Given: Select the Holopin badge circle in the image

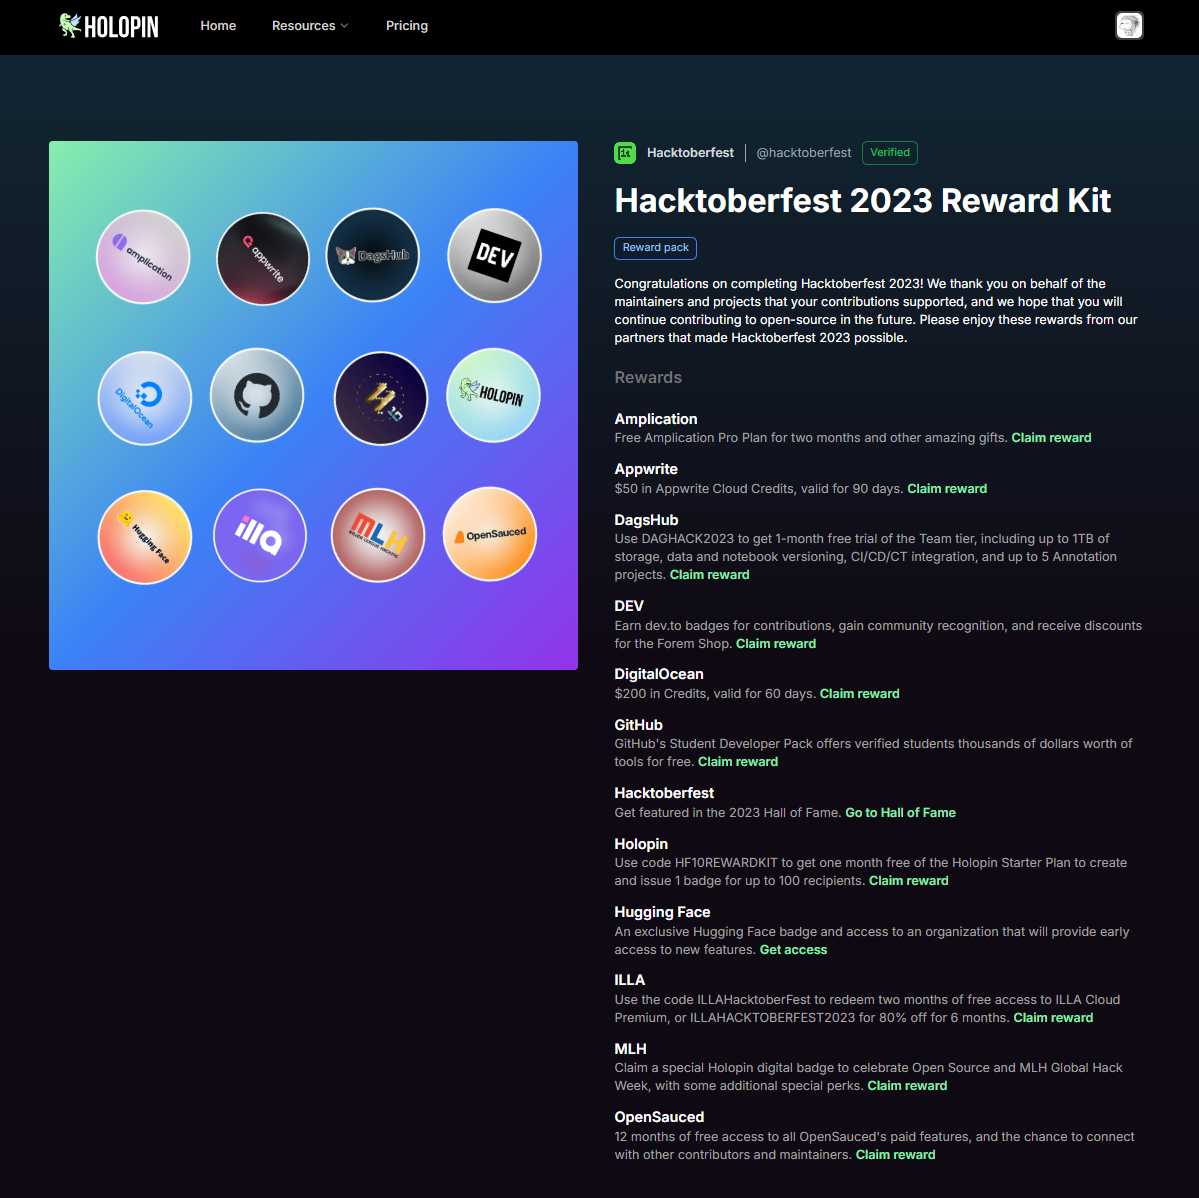Looking at the screenshot, I should tap(493, 395).
